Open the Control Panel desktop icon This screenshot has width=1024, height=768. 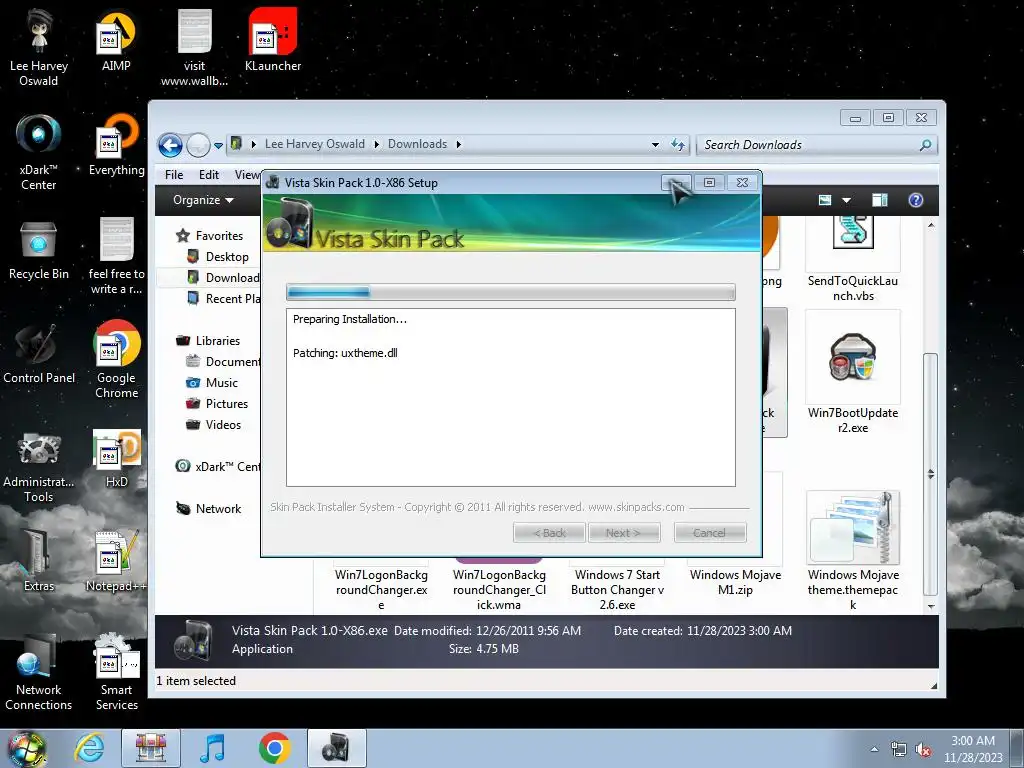tap(39, 354)
